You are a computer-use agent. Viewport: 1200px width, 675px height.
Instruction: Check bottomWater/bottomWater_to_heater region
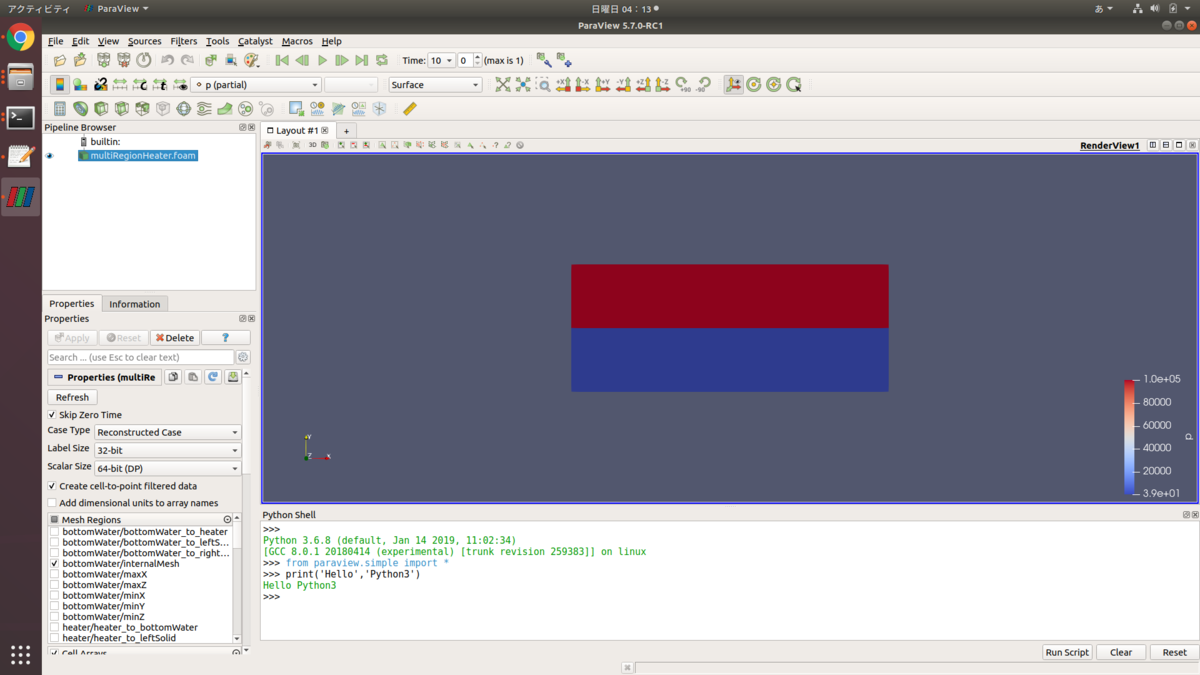(x=55, y=532)
